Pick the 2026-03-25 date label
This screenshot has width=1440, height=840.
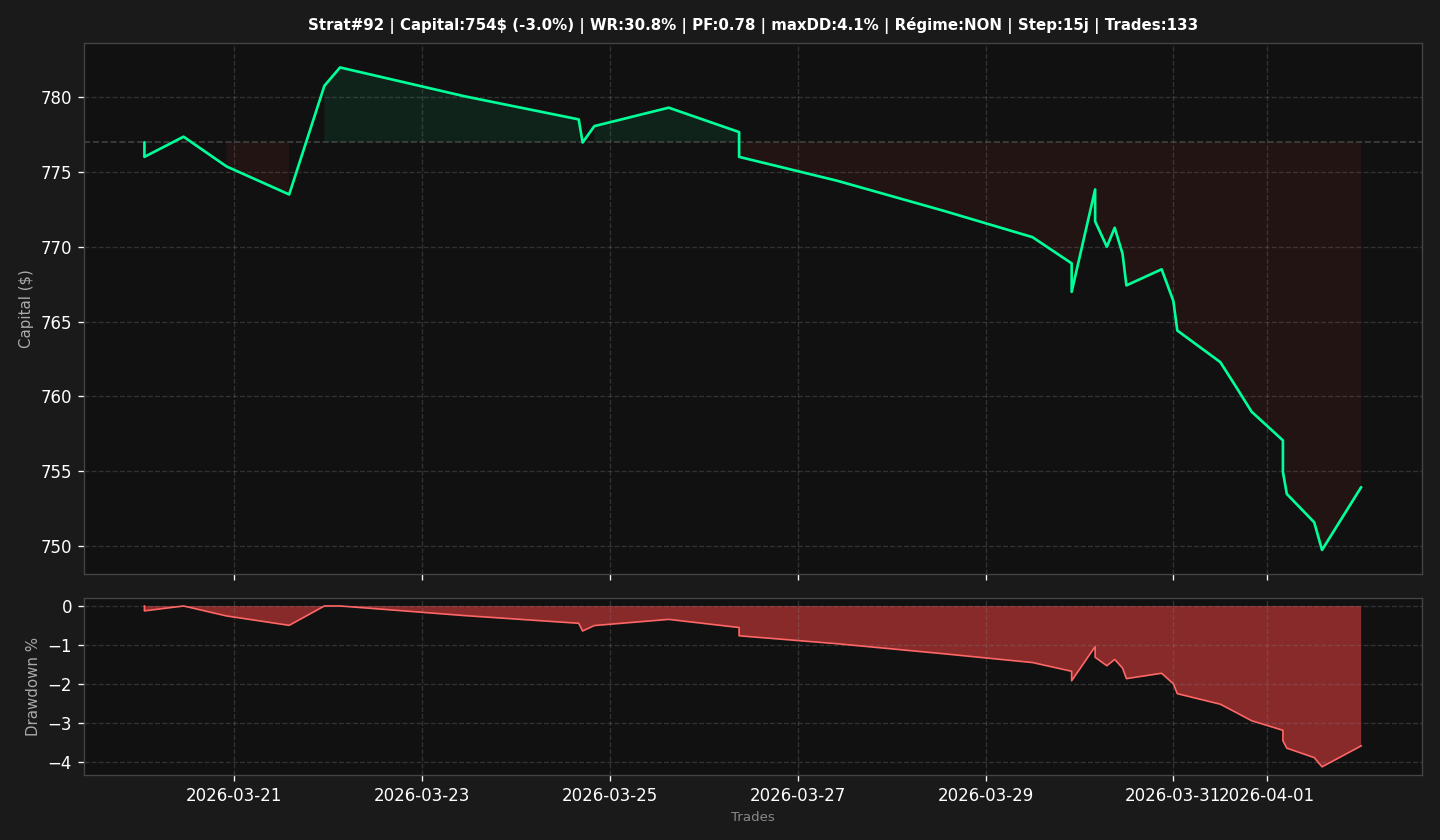pos(610,795)
